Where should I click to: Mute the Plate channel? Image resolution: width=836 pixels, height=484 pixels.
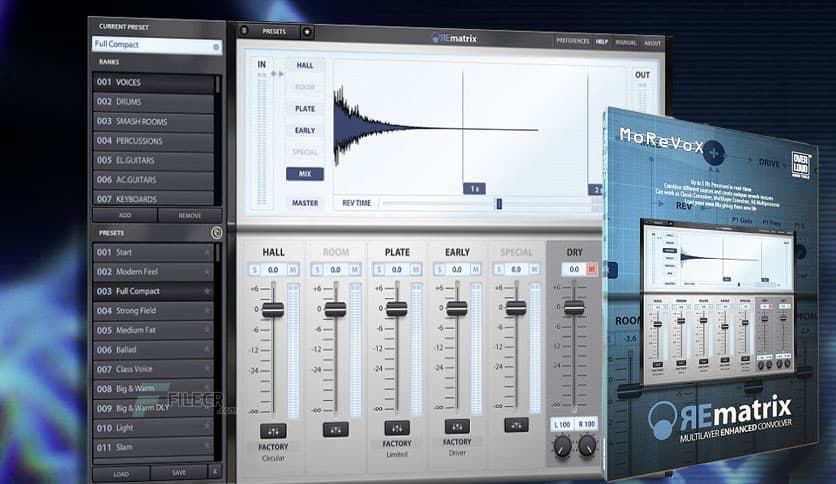coord(415,270)
